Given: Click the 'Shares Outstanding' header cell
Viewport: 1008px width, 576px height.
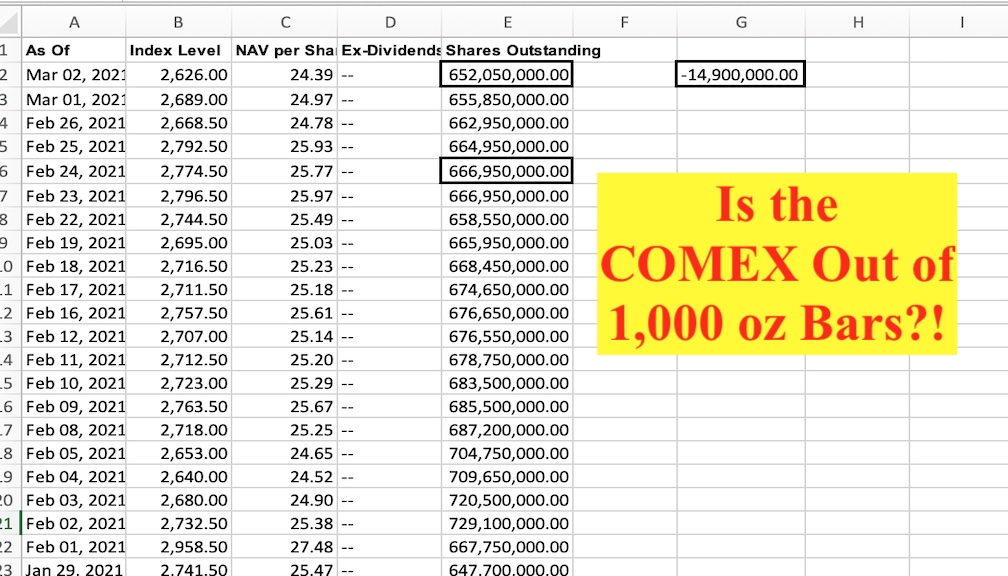Looking at the screenshot, I should coord(507,50).
